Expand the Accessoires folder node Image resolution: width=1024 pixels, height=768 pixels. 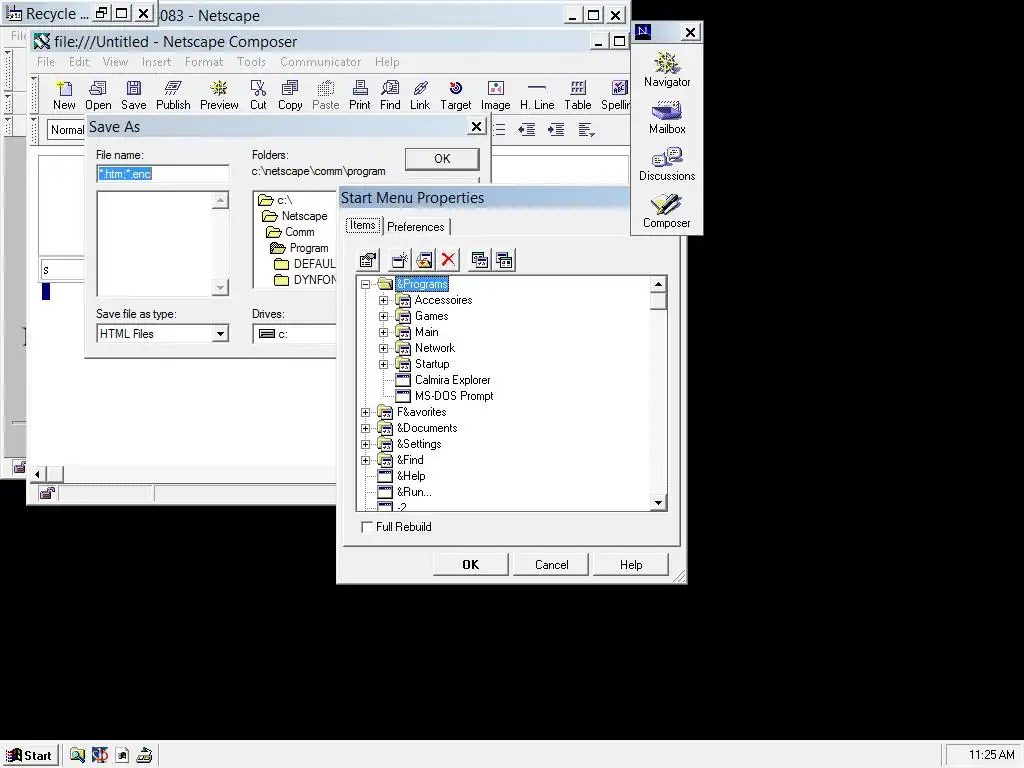coord(384,300)
